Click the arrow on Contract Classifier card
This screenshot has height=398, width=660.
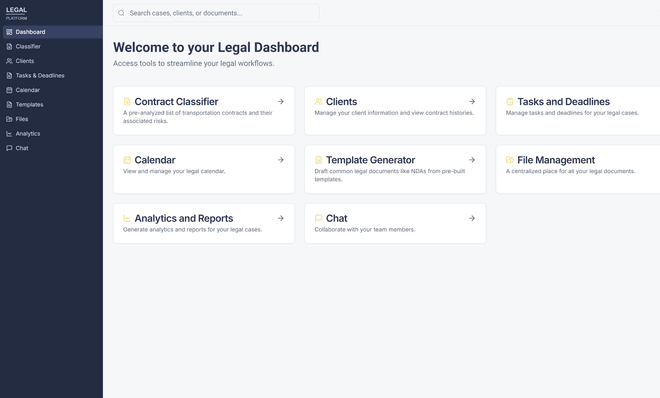tap(281, 101)
